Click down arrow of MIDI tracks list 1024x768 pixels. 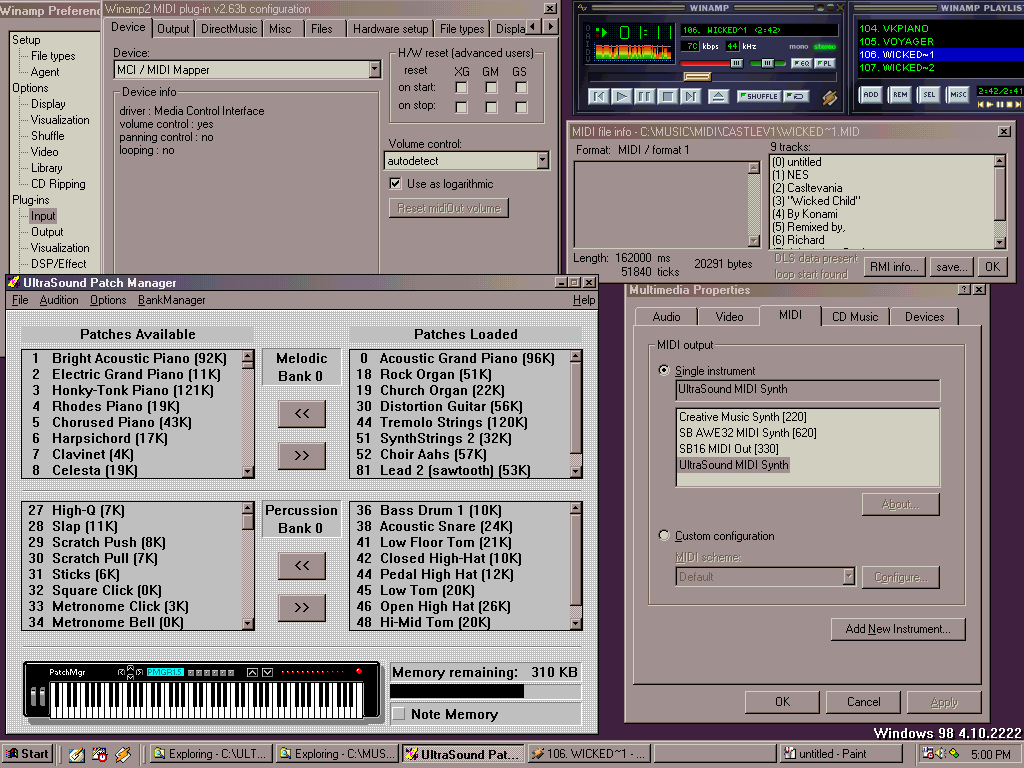(x=1000, y=242)
